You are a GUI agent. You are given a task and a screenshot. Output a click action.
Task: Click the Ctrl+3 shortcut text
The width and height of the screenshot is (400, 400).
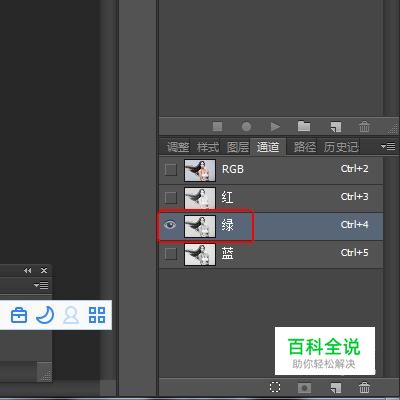354,197
